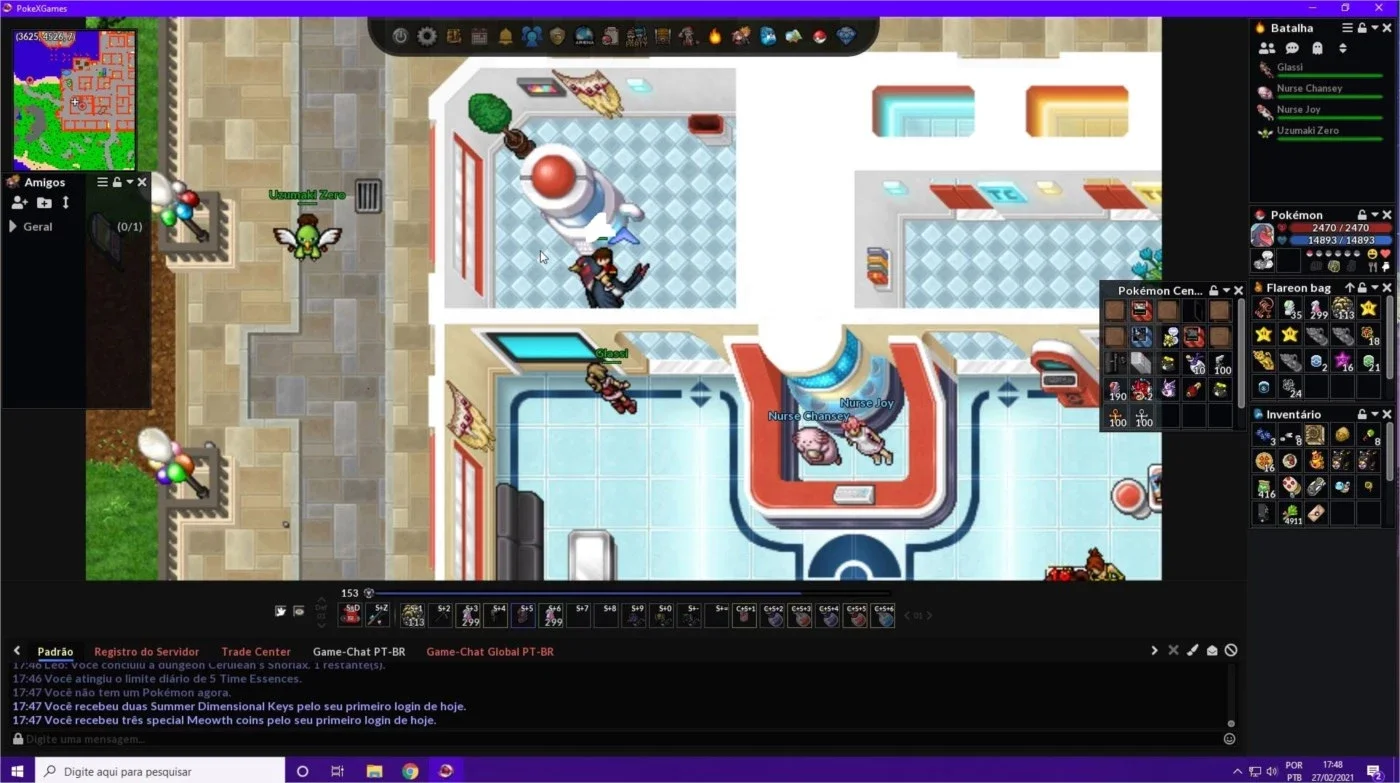
Task: Toggle the chat input lock icon
Action: click(x=17, y=739)
